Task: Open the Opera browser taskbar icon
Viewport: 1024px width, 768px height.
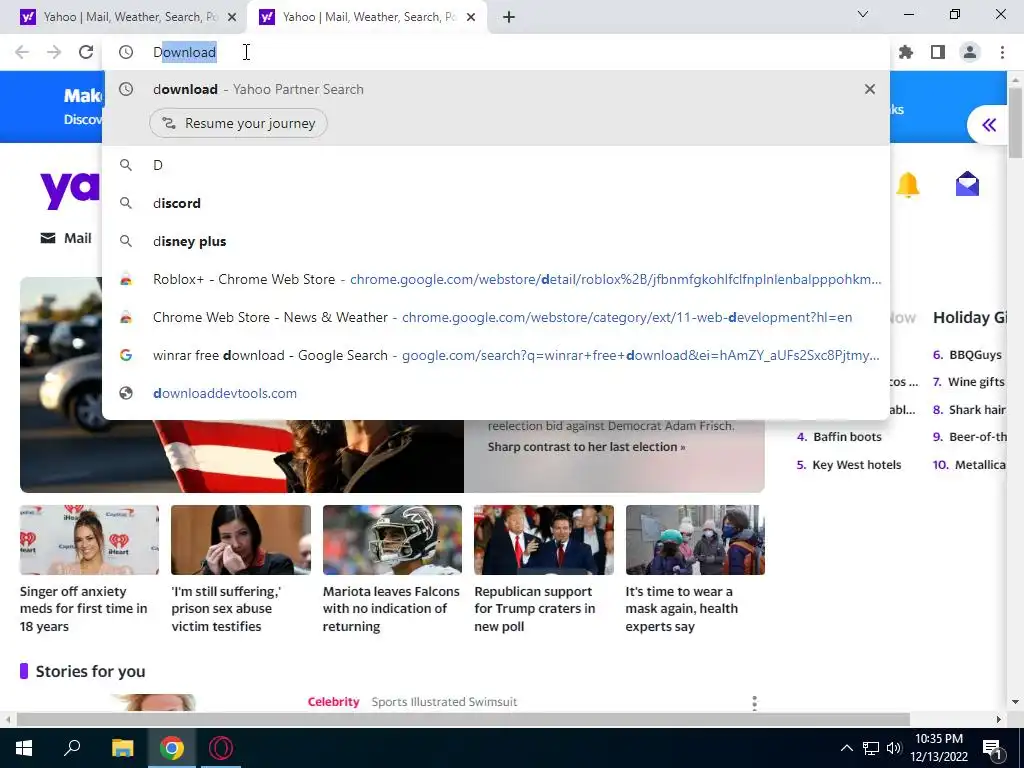Action: click(221, 748)
